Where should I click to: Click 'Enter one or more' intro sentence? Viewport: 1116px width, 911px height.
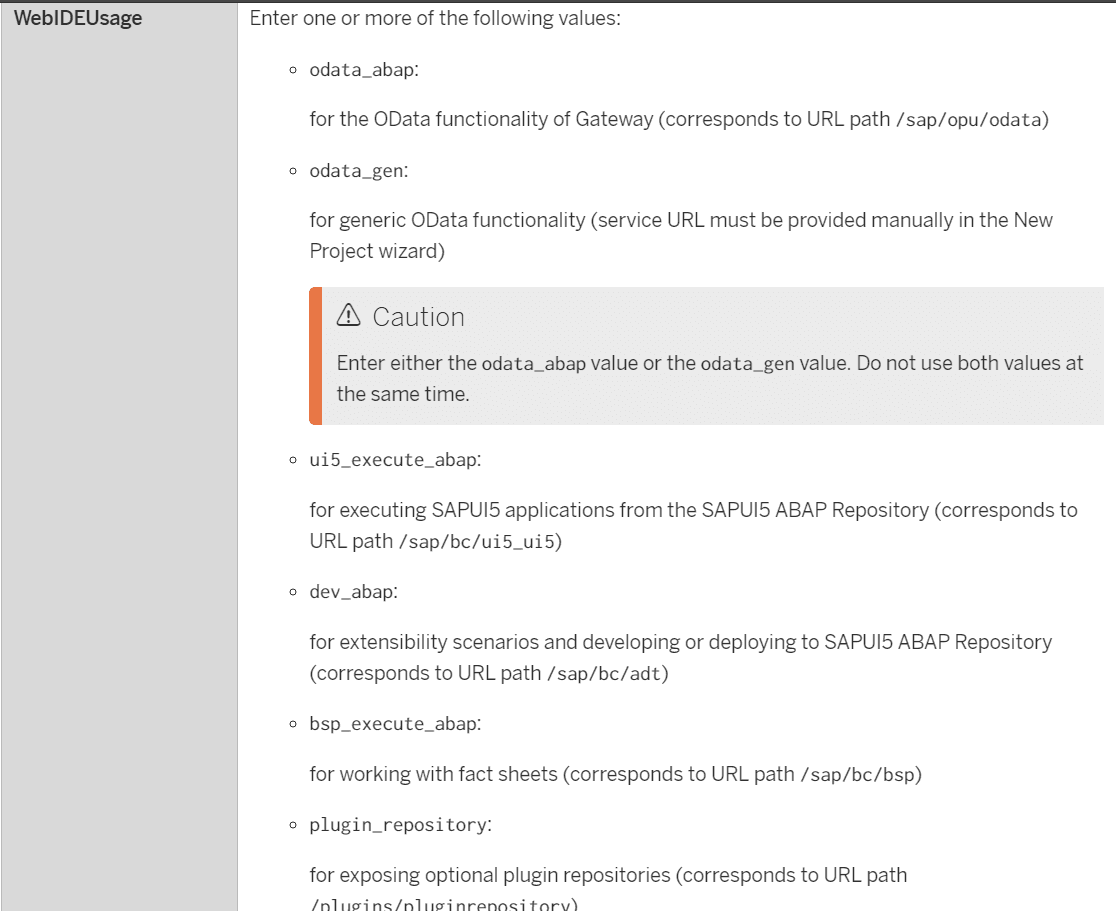(435, 18)
